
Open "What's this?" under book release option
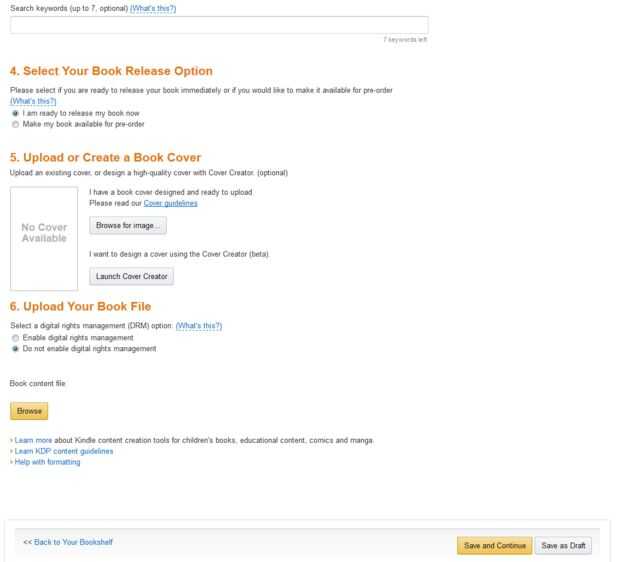point(33,101)
